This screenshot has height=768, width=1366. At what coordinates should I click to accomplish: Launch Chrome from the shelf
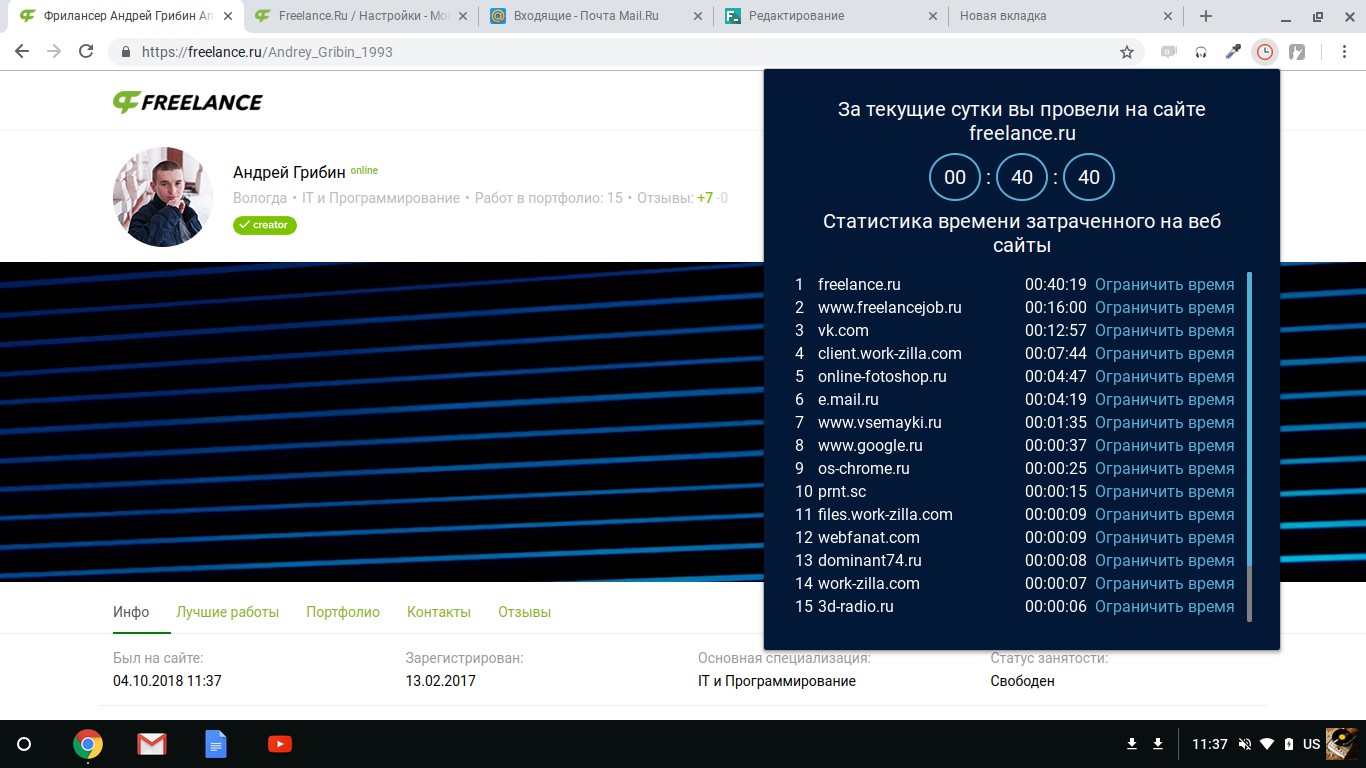click(88, 744)
